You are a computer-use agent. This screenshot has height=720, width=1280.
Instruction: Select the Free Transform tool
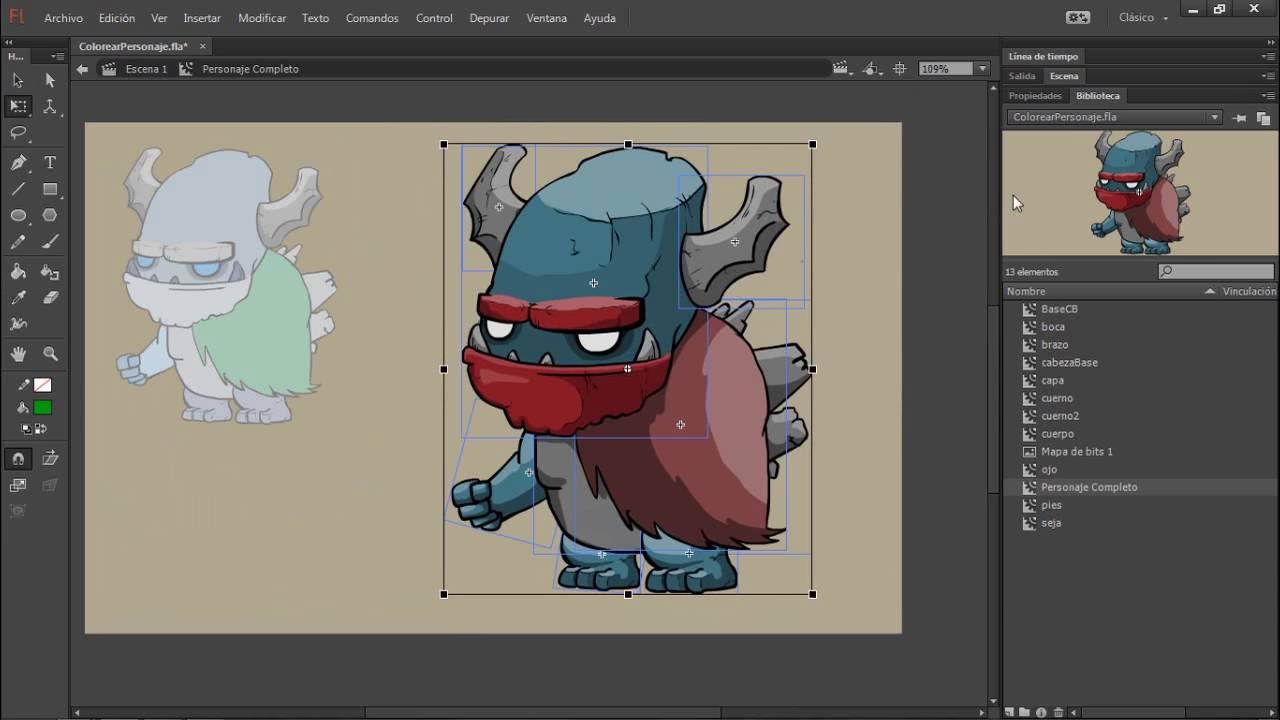[18, 106]
